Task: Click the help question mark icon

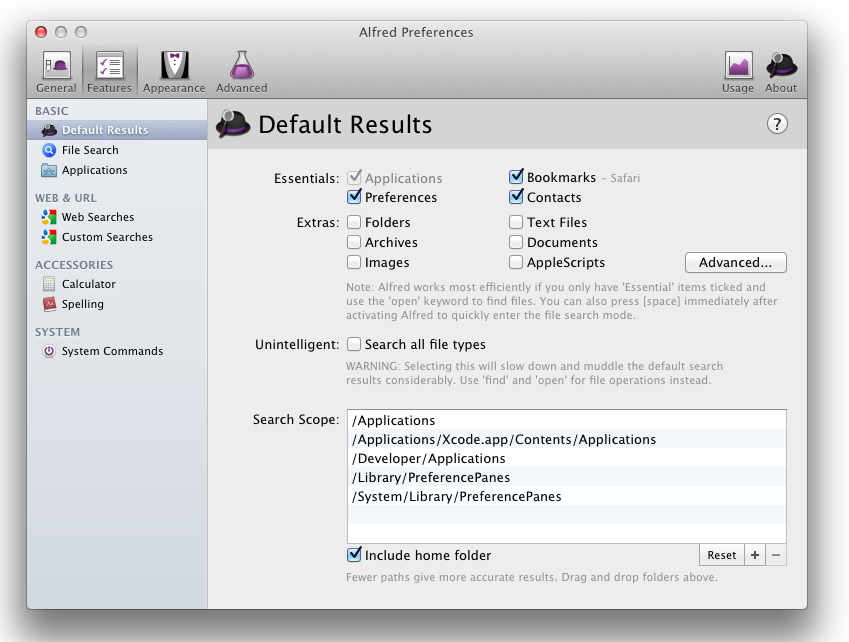Action: pyautogui.click(x=777, y=124)
